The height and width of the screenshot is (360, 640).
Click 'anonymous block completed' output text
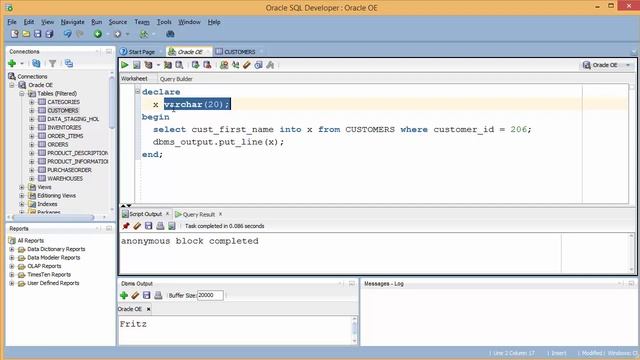coord(190,241)
